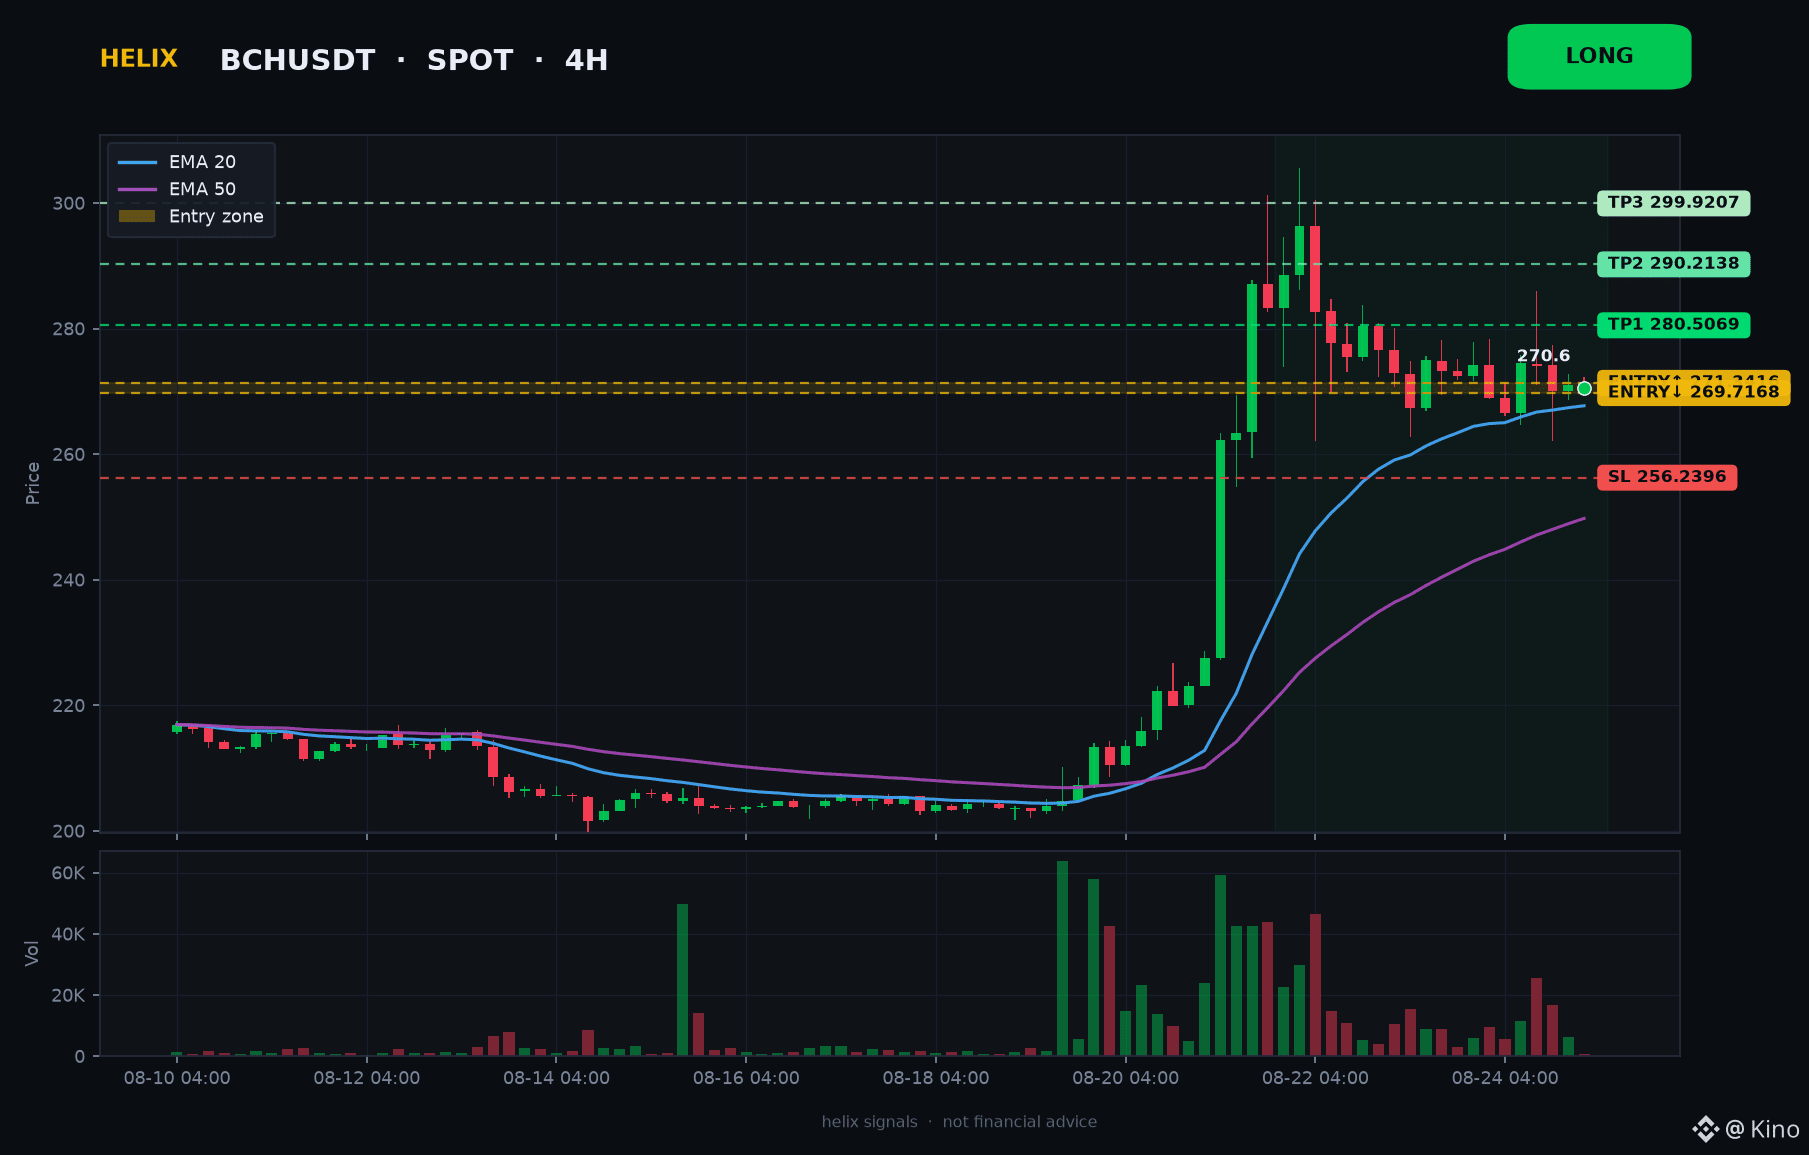Click the red SL 256.2396 stop-loss label
Image resolution: width=1809 pixels, height=1155 pixels.
pyautogui.click(x=1667, y=477)
